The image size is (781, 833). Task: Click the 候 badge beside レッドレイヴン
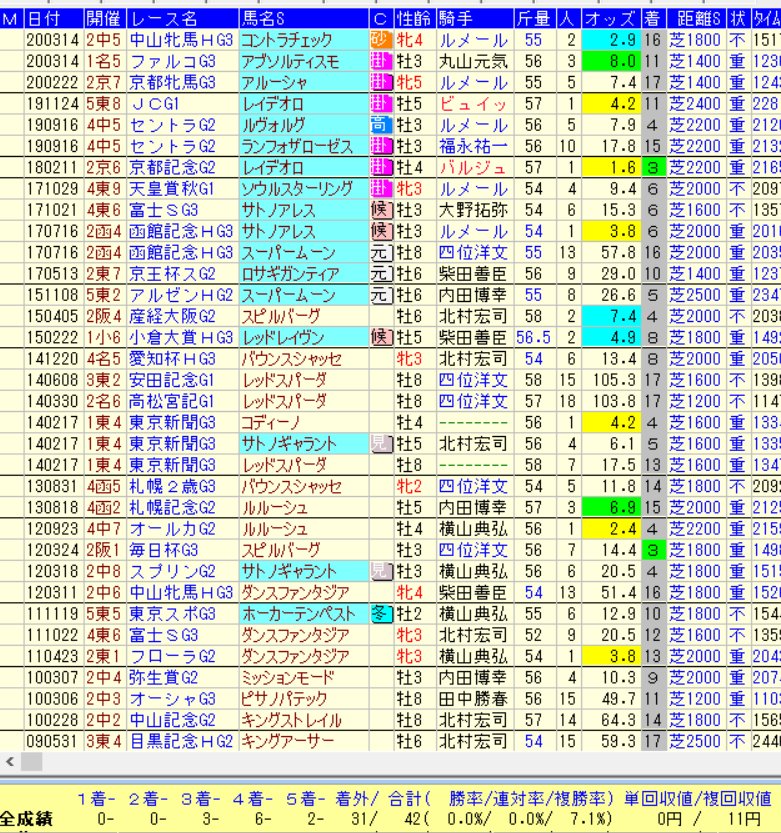381,337
